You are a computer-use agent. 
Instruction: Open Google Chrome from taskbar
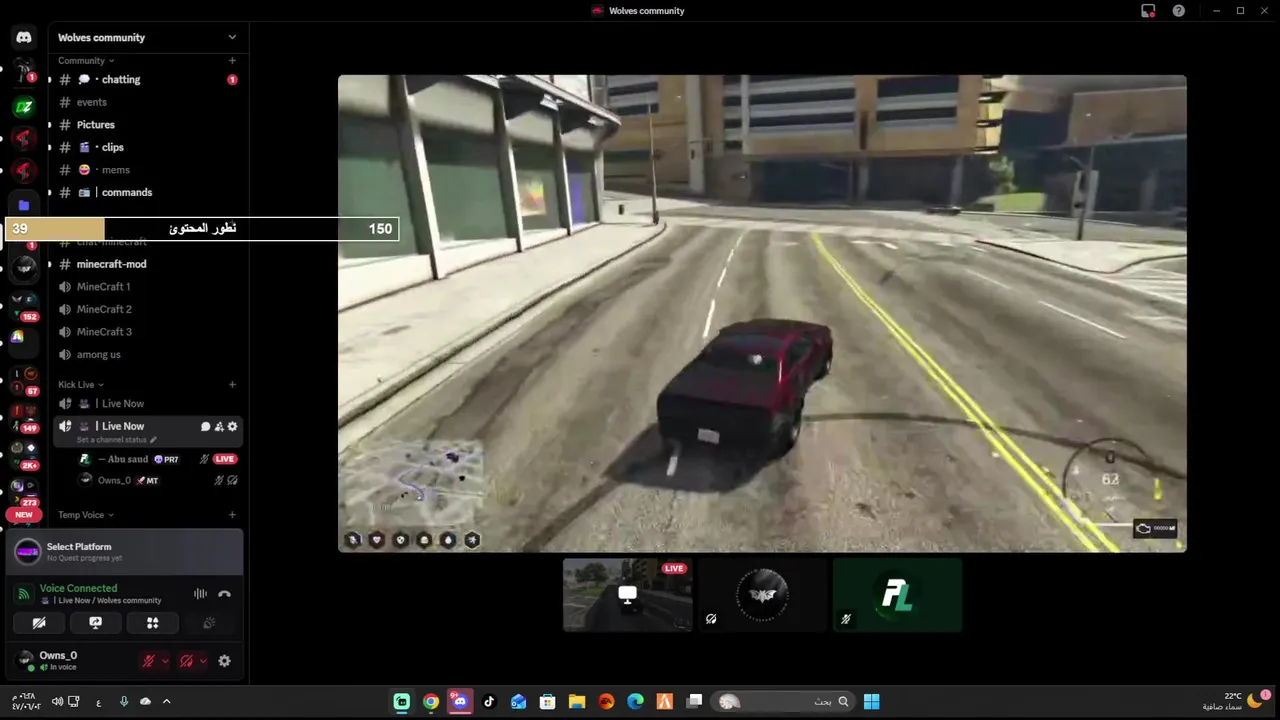coord(431,701)
